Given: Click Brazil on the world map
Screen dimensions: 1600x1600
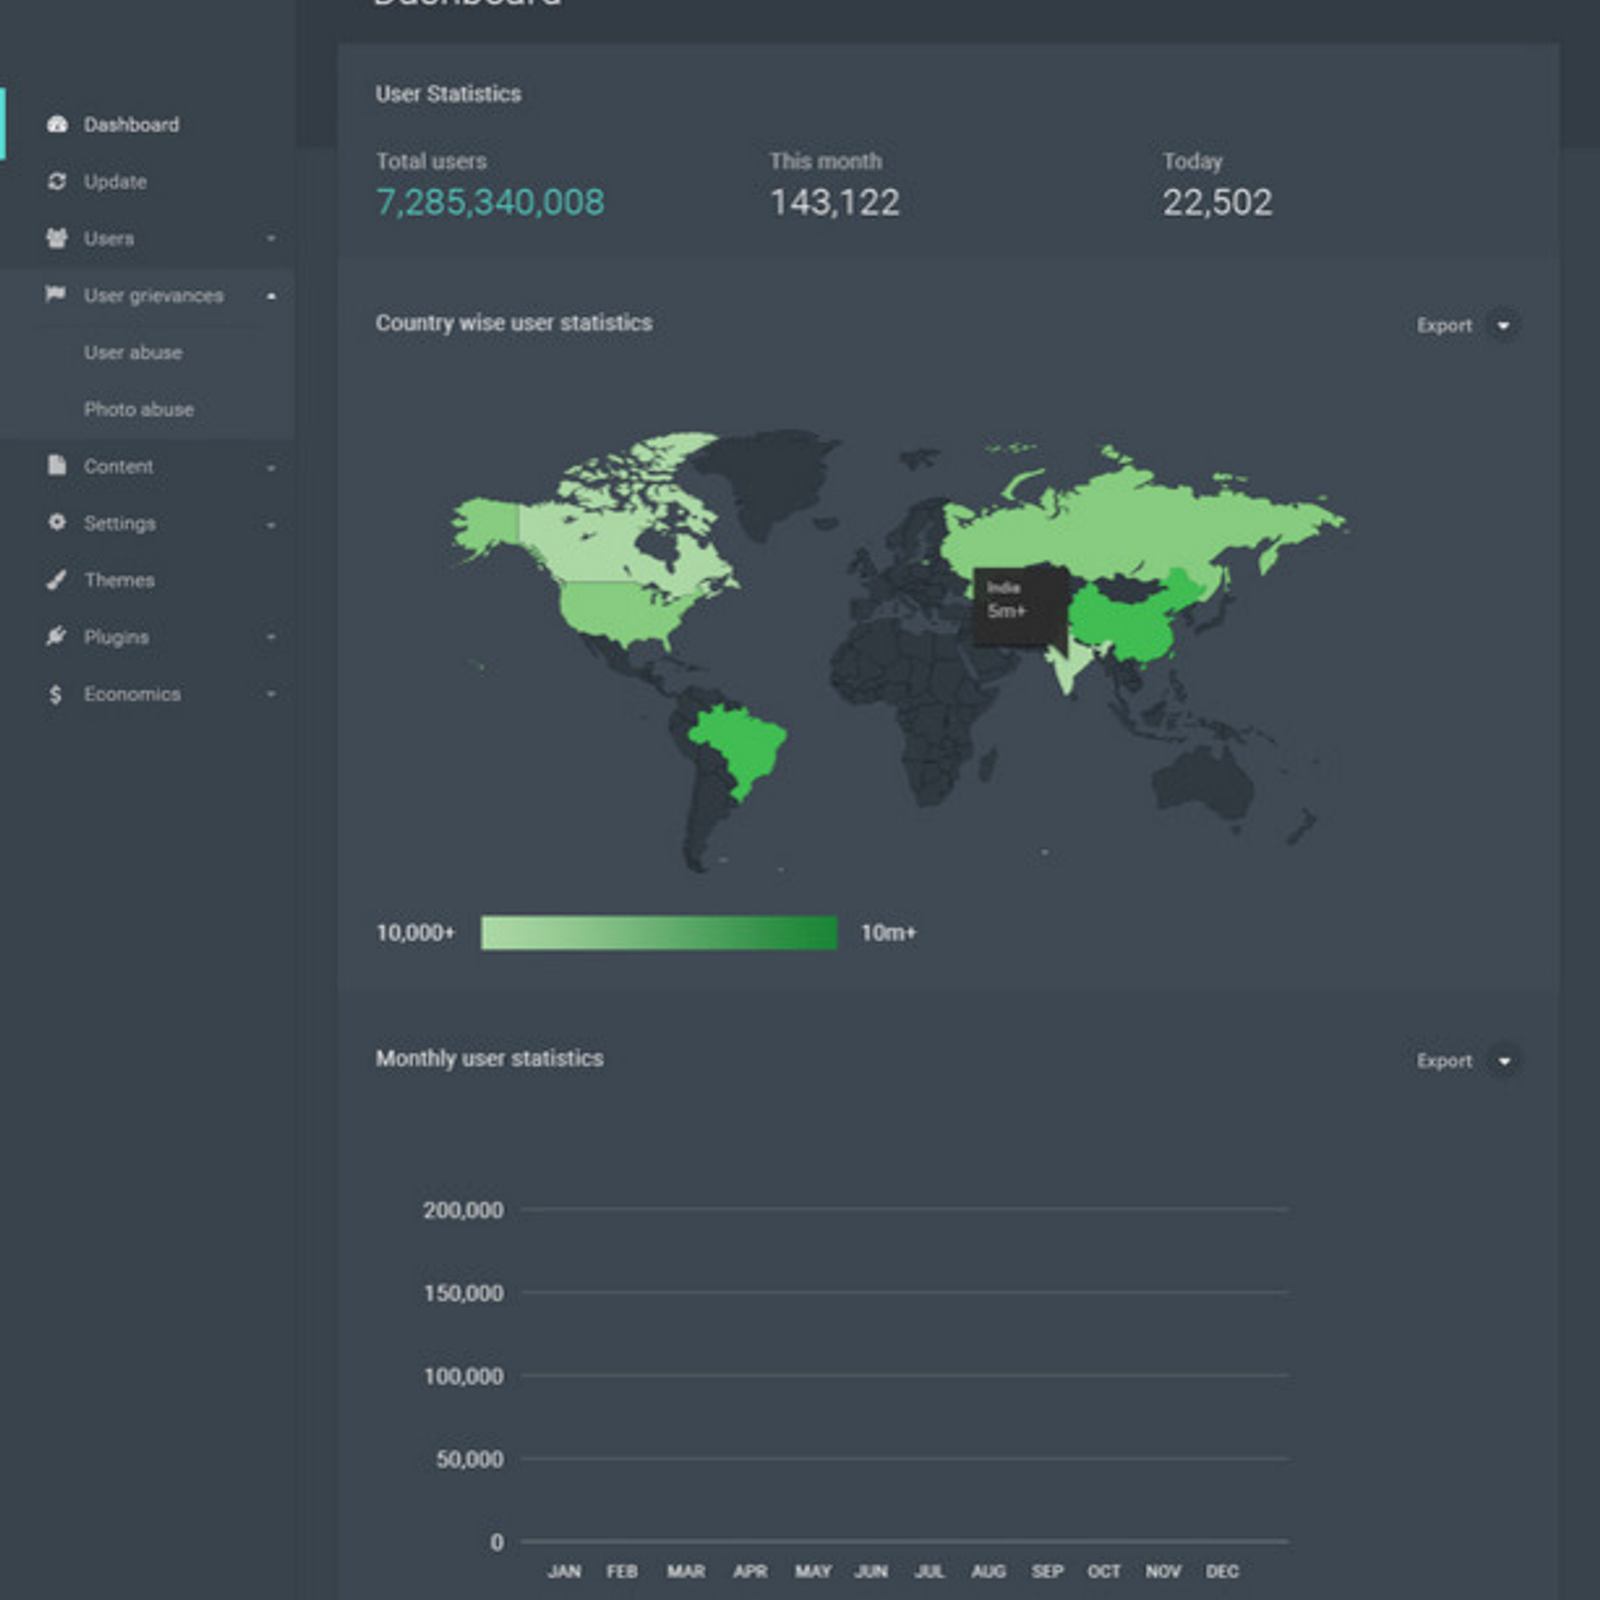Looking at the screenshot, I should coord(745,745).
